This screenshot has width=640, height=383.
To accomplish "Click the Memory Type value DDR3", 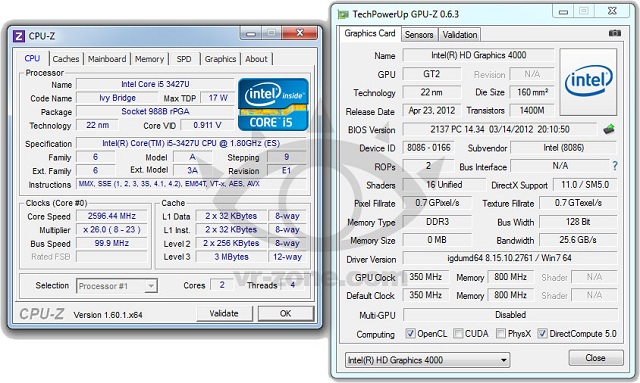I will pyautogui.click(x=437, y=222).
